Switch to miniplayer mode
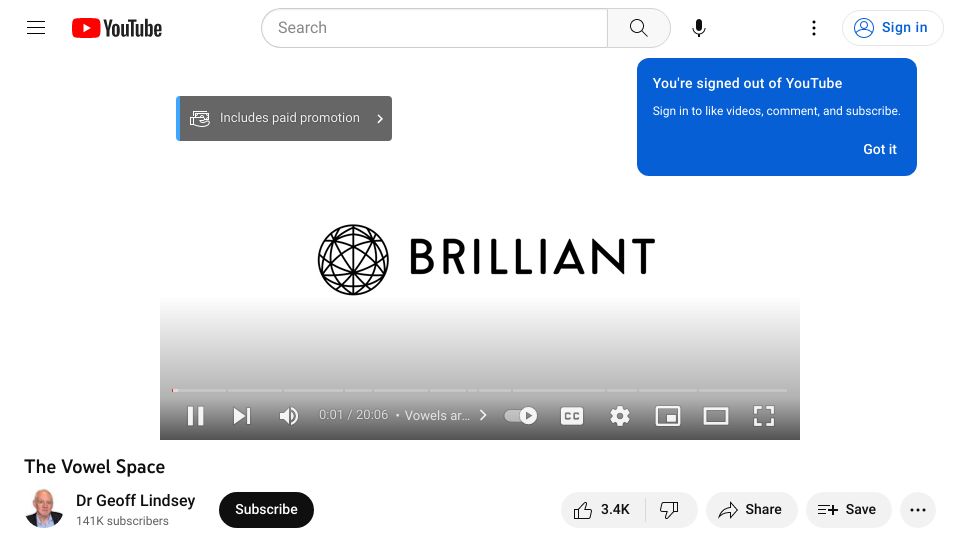Screen dimensions: 960x540 point(667,416)
